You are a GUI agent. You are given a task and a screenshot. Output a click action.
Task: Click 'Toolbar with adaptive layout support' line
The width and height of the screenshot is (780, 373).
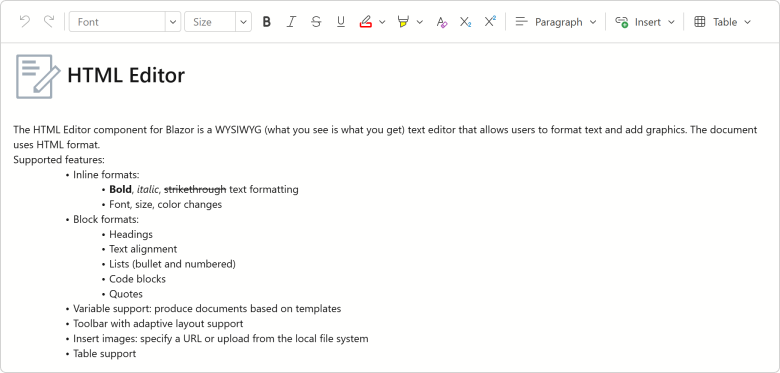pos(158,324)
